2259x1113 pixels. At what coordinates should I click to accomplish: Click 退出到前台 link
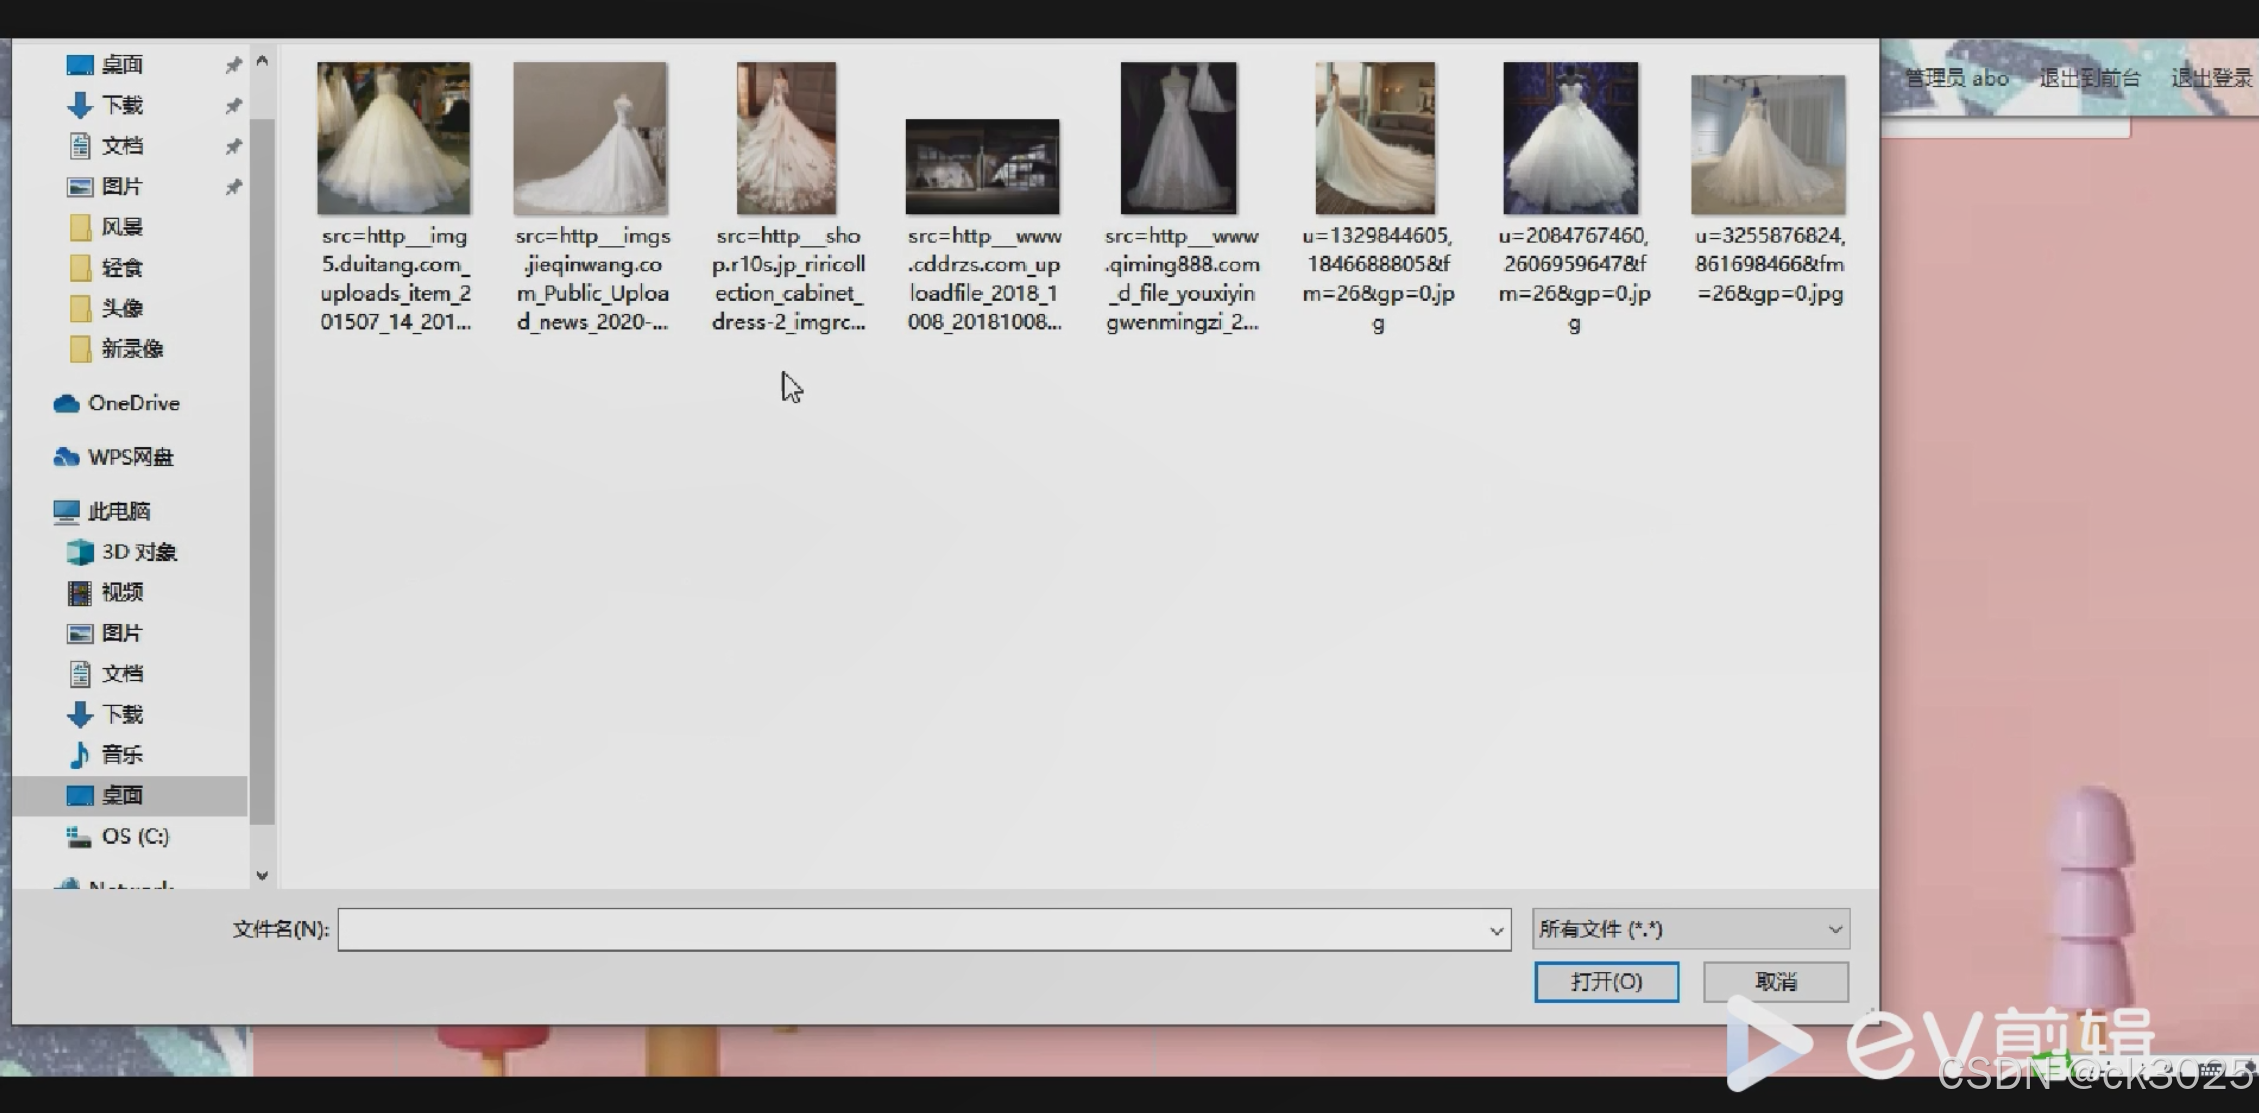coord(2089,78)
